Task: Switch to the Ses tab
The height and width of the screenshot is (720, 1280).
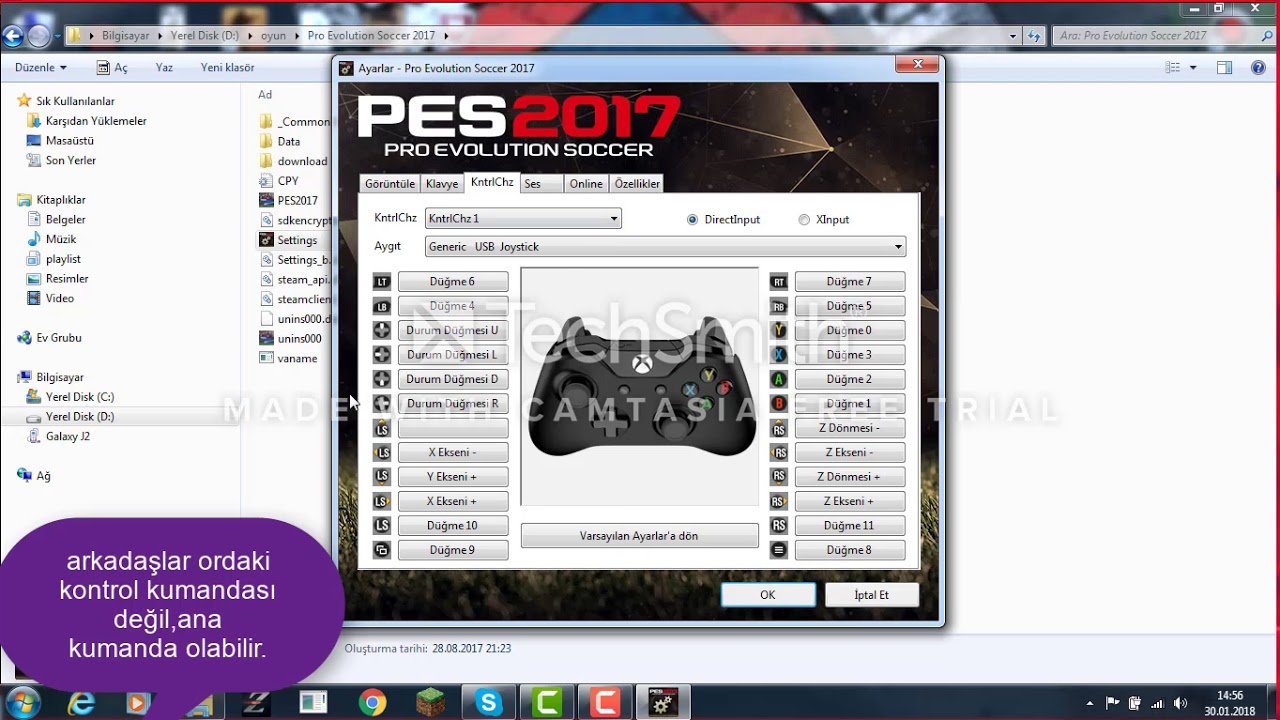Action: [x=541, y=184]
